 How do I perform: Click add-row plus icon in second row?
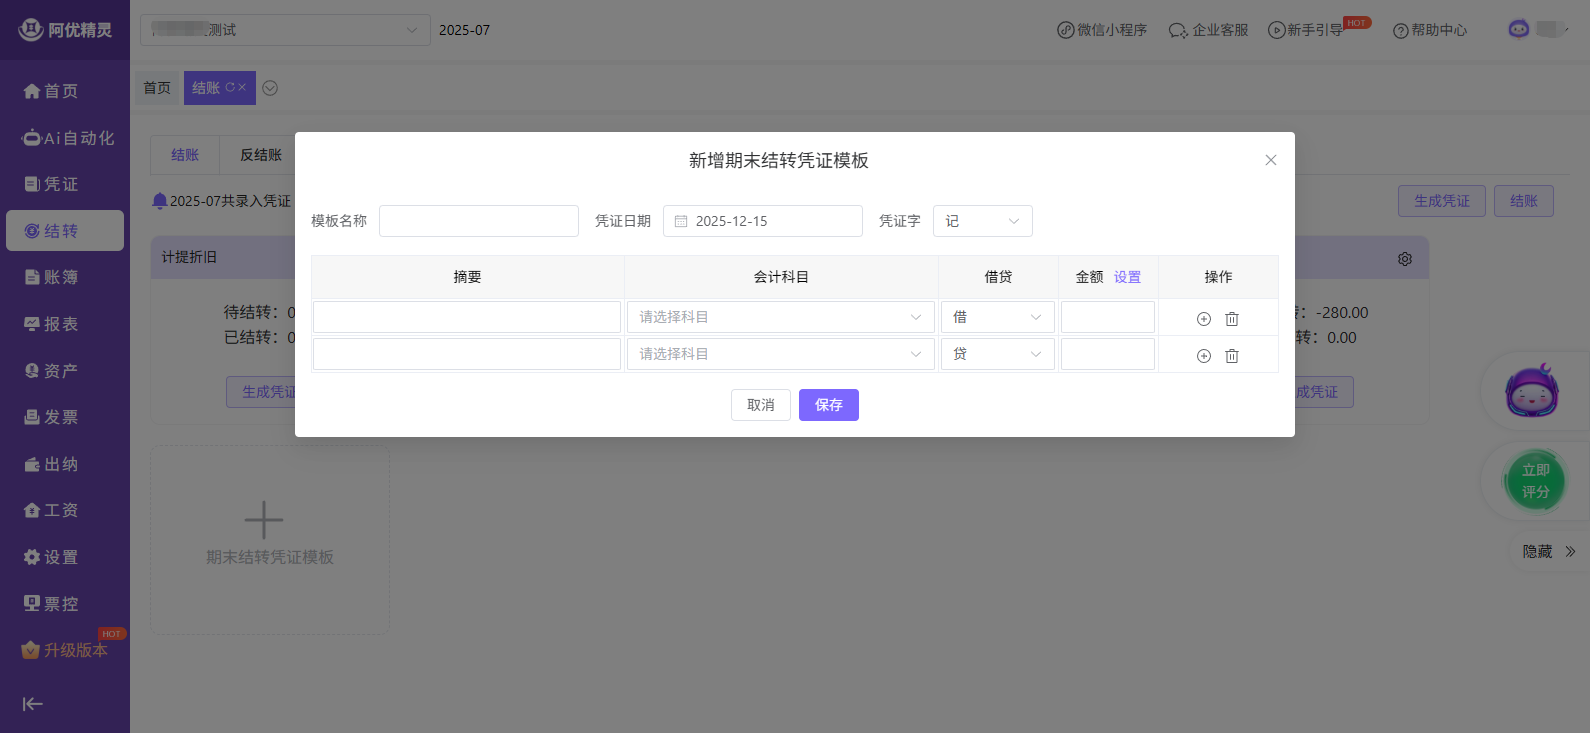click(x=1204, y=356)
